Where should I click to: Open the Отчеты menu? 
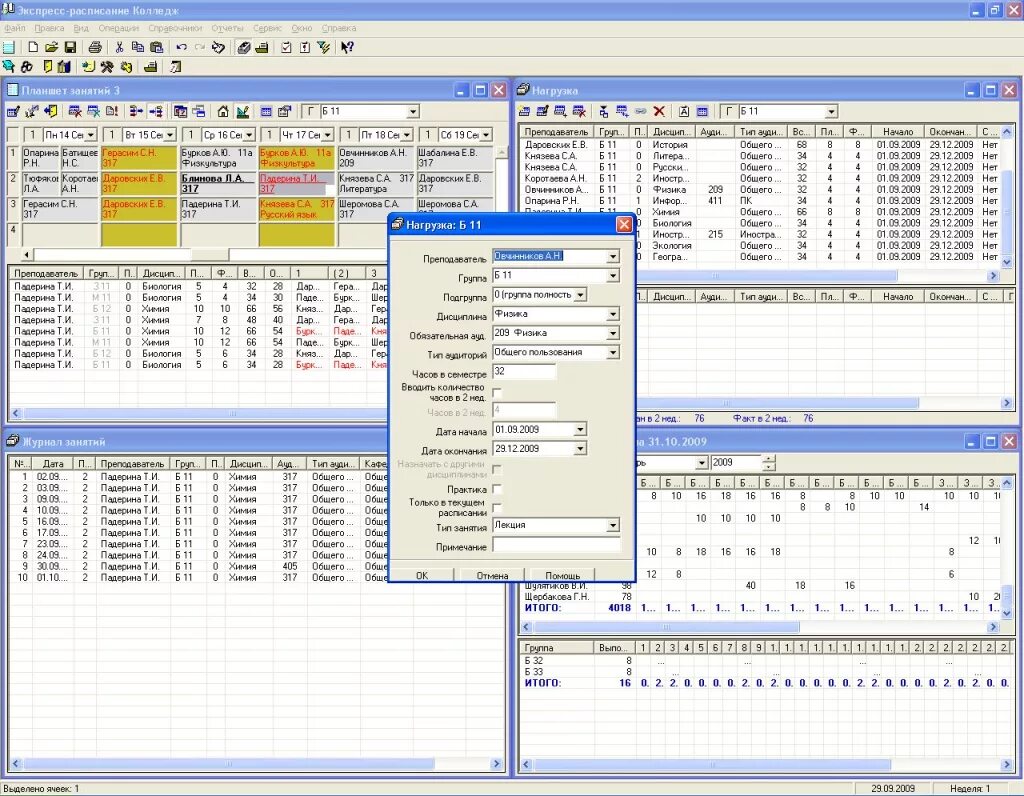227,28
